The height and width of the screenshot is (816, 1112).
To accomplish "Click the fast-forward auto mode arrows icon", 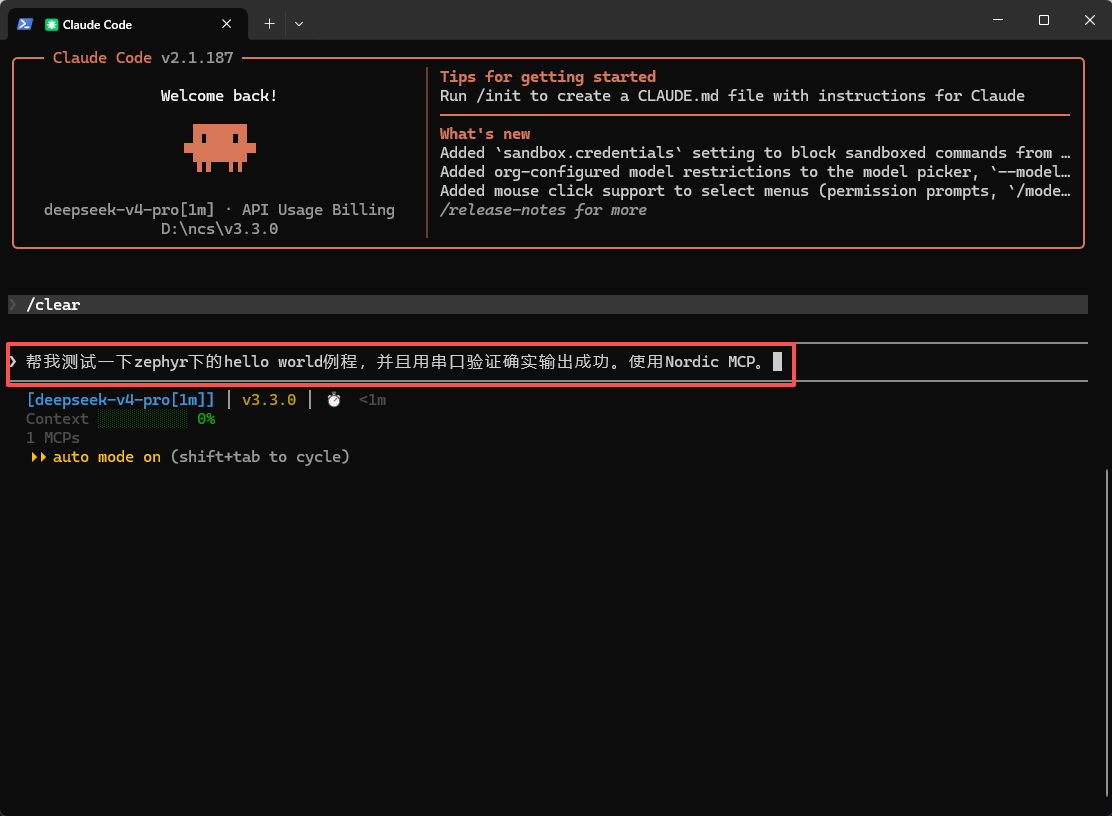I will coord(38,457).
